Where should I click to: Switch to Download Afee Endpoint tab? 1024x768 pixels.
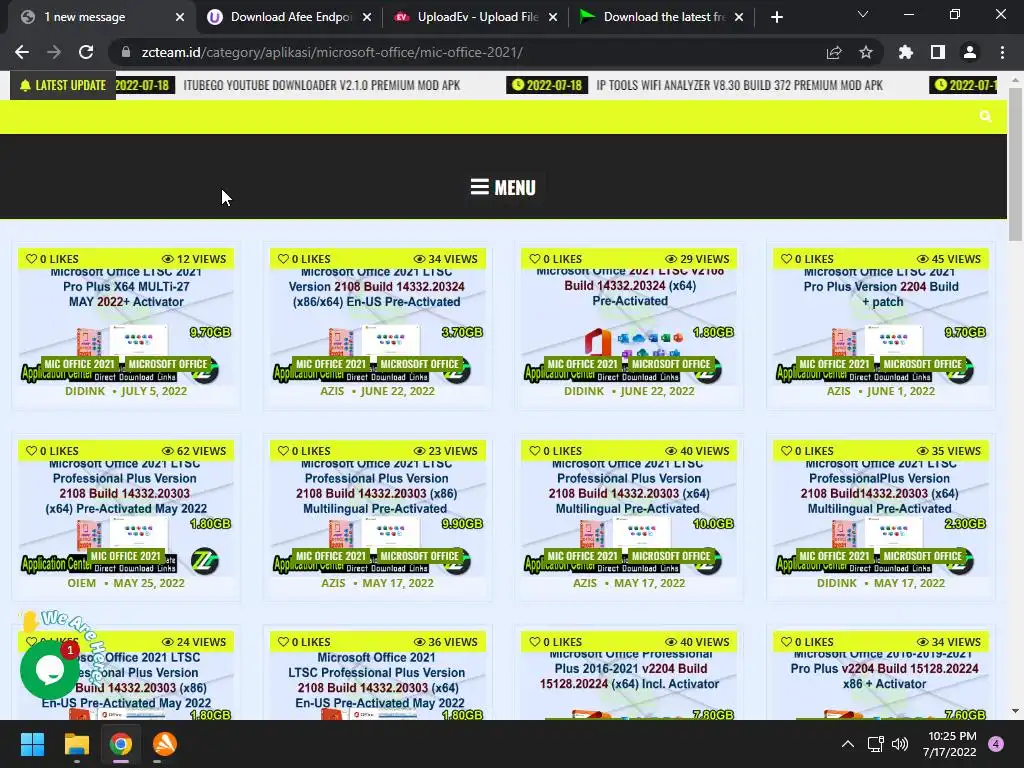291,17
